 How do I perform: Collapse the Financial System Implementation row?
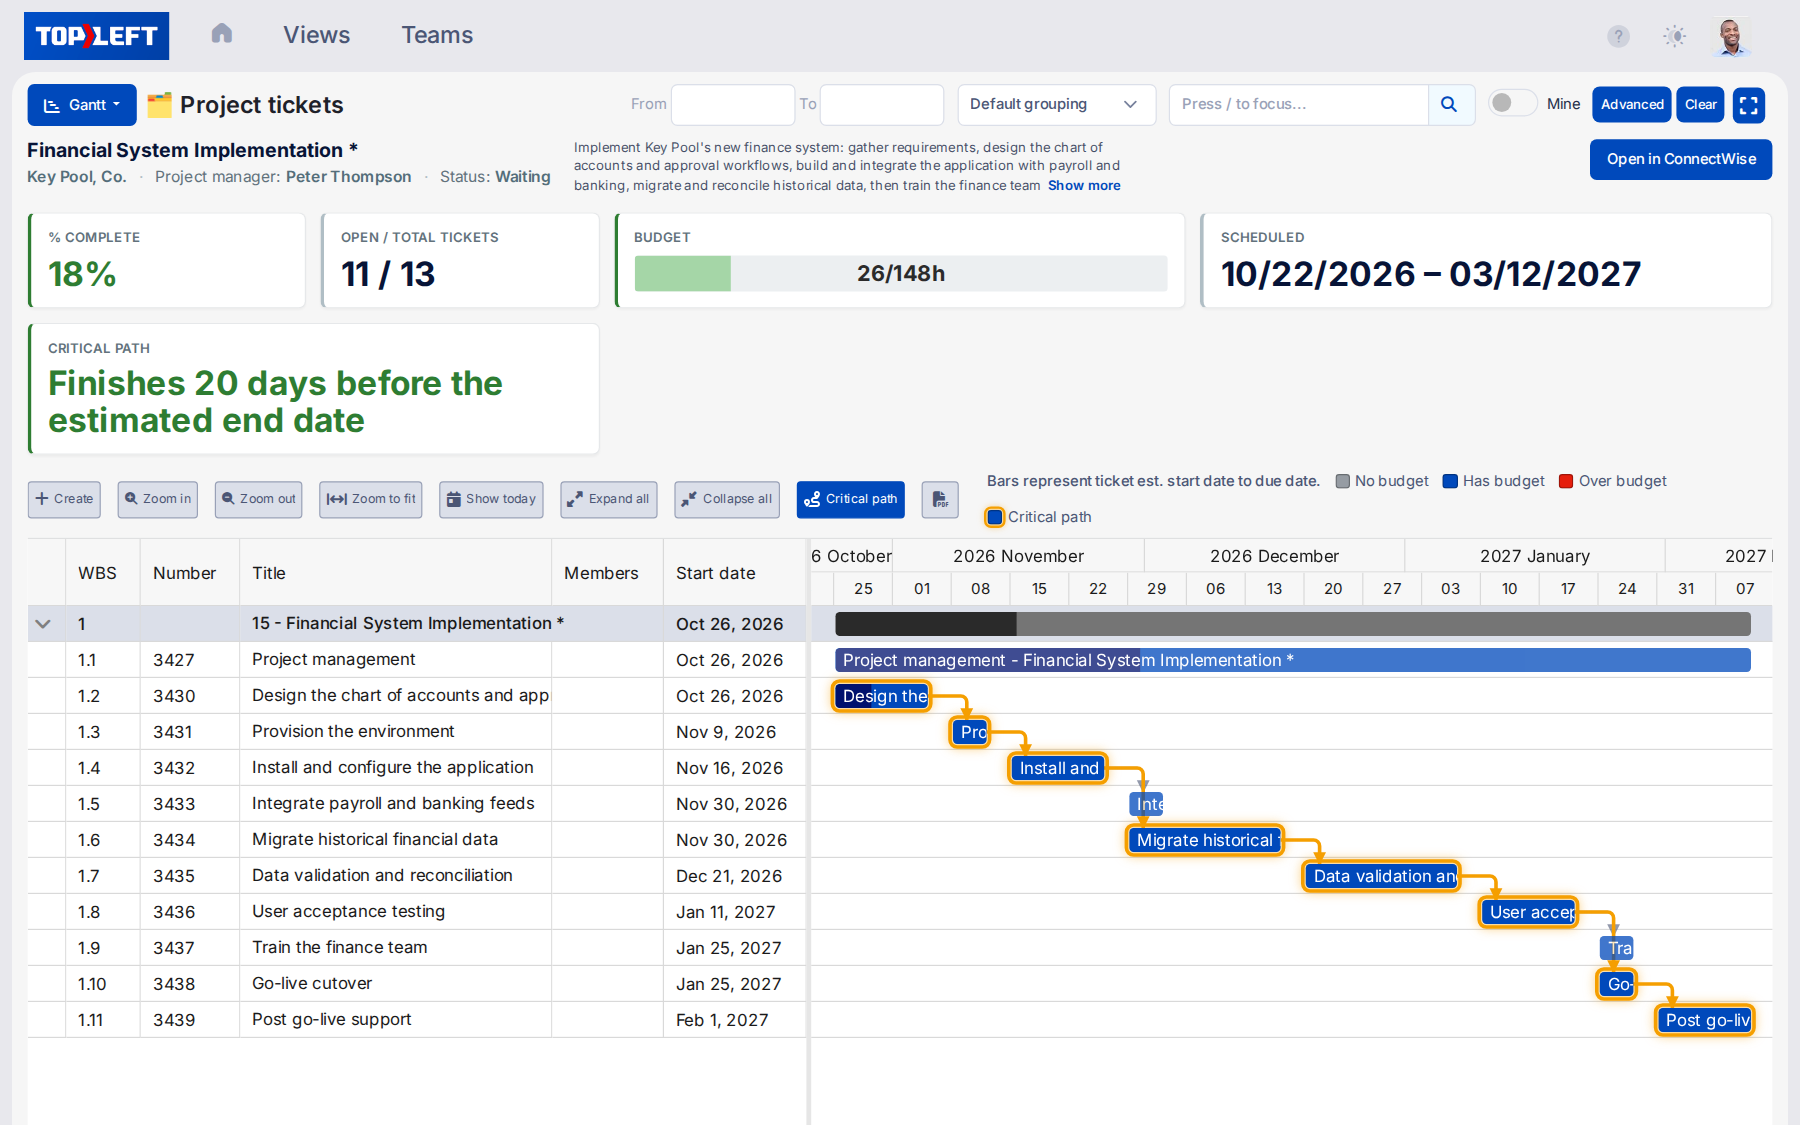43,624
